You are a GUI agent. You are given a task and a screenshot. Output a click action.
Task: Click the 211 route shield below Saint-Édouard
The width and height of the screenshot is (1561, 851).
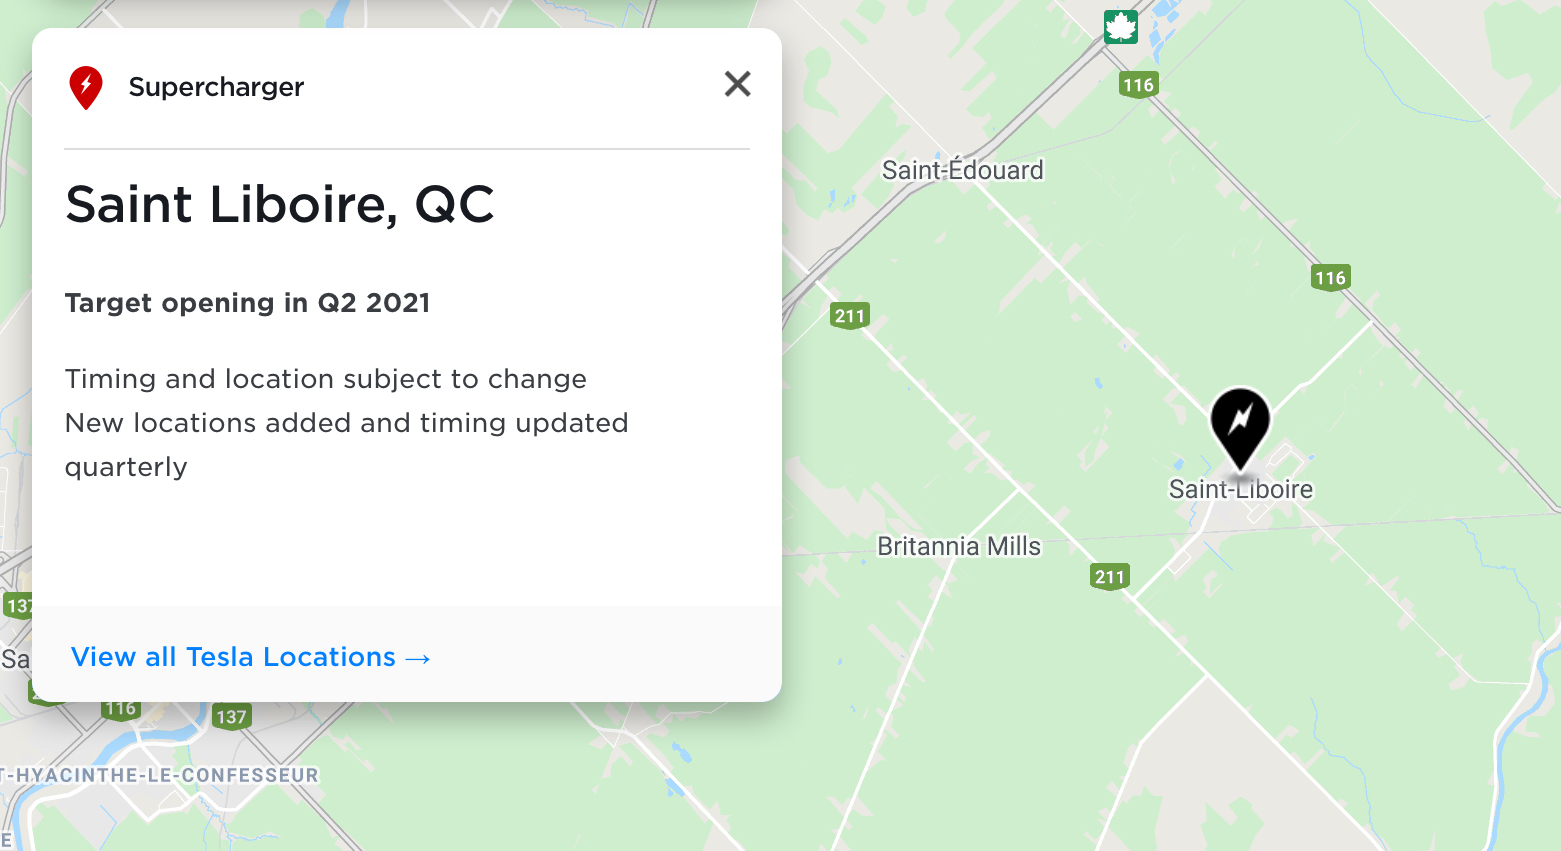coord(850,316)
